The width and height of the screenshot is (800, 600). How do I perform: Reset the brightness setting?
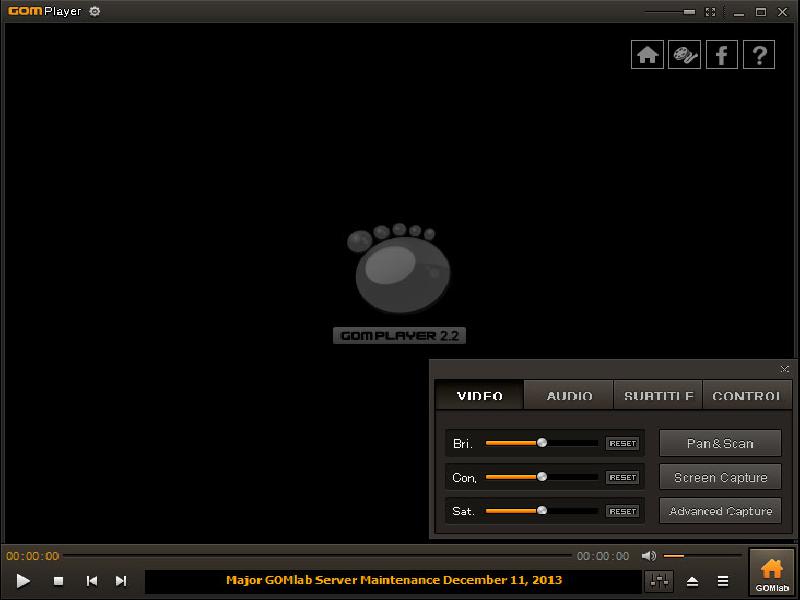coord(622,443)
